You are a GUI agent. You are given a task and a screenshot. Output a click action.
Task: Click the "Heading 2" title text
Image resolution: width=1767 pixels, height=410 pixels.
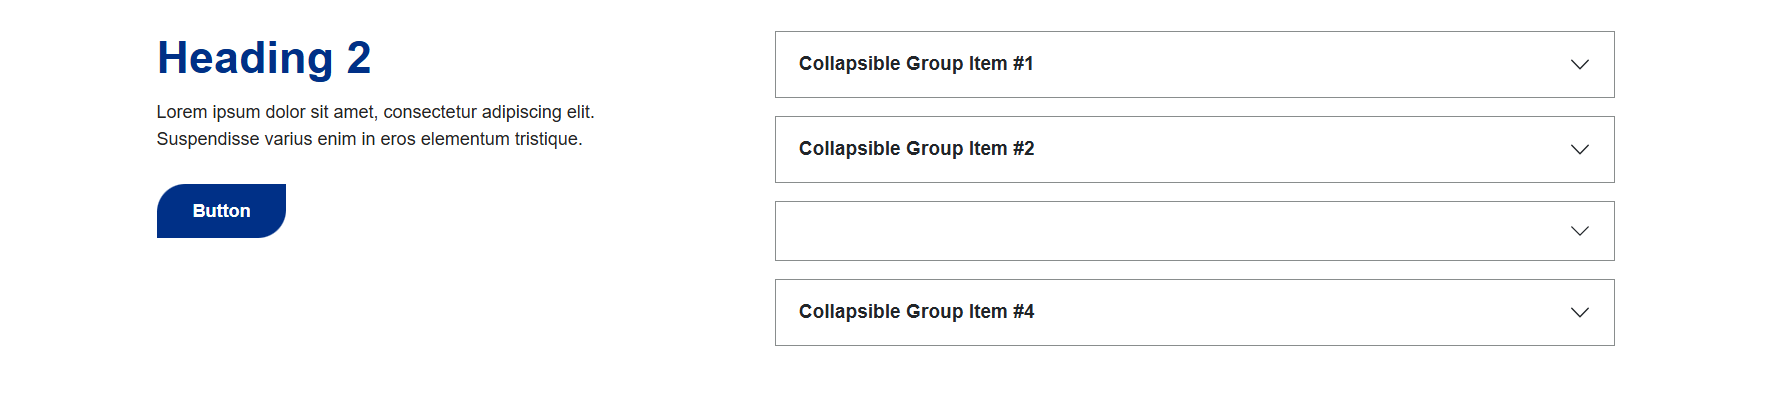(264, 58)
